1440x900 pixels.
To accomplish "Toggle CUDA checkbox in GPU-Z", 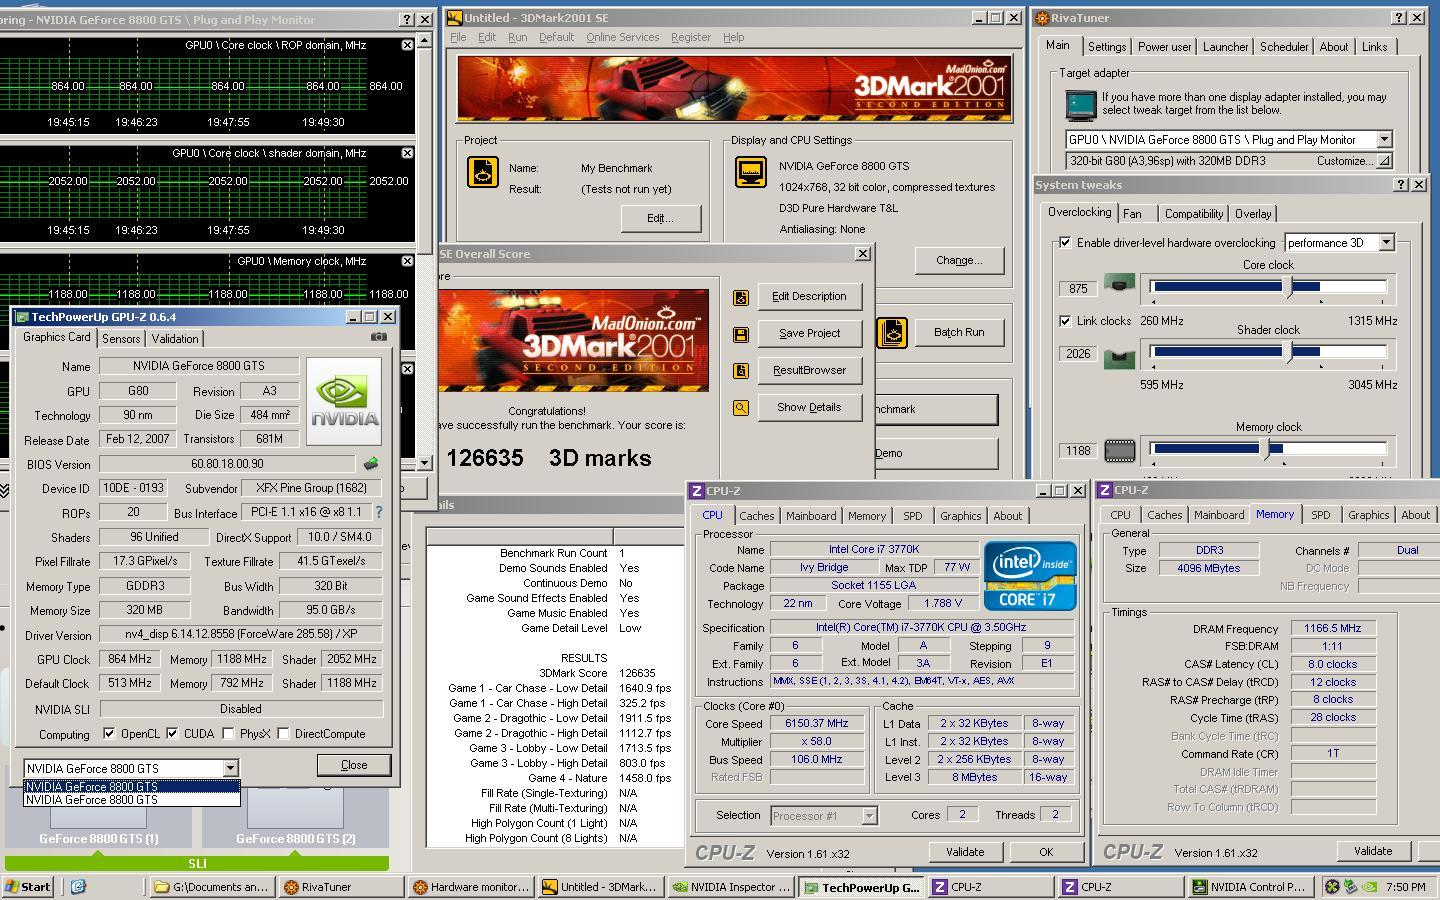I will [x=171, y=733].
